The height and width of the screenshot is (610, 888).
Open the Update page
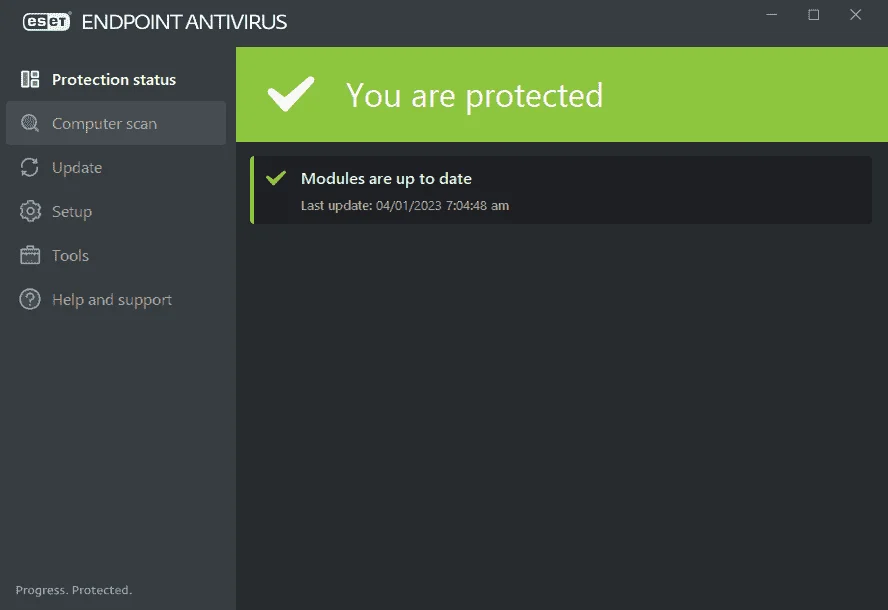pos(116,167)
